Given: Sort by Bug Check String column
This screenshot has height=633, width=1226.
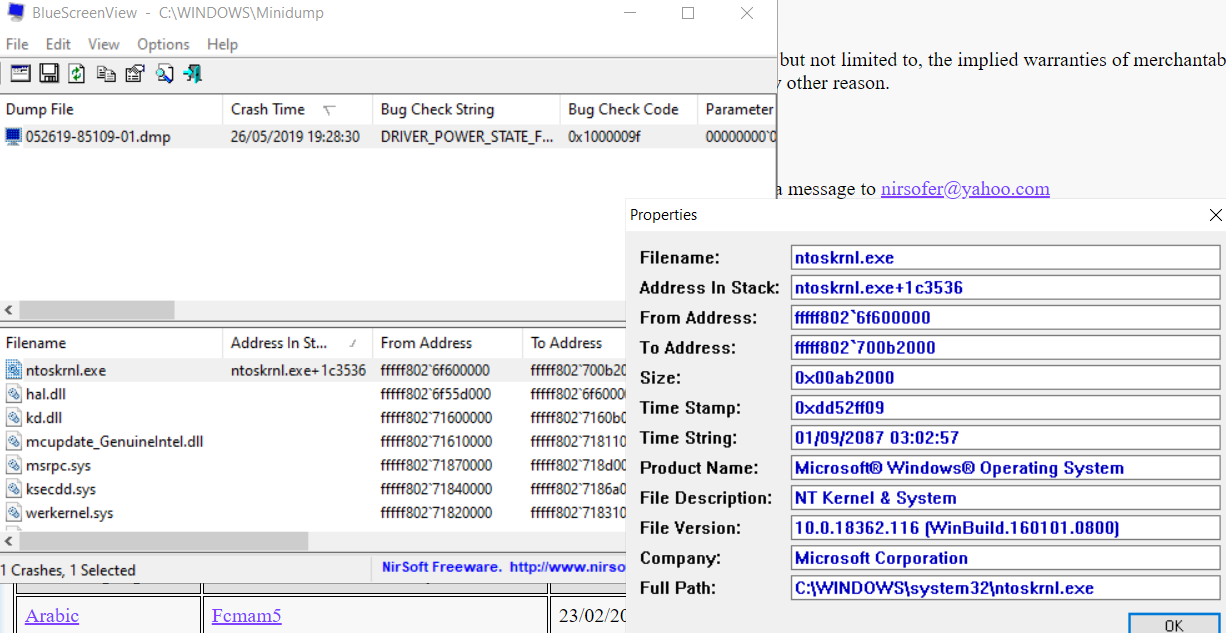Looking at the screenshot, I should tap(467, 109).
